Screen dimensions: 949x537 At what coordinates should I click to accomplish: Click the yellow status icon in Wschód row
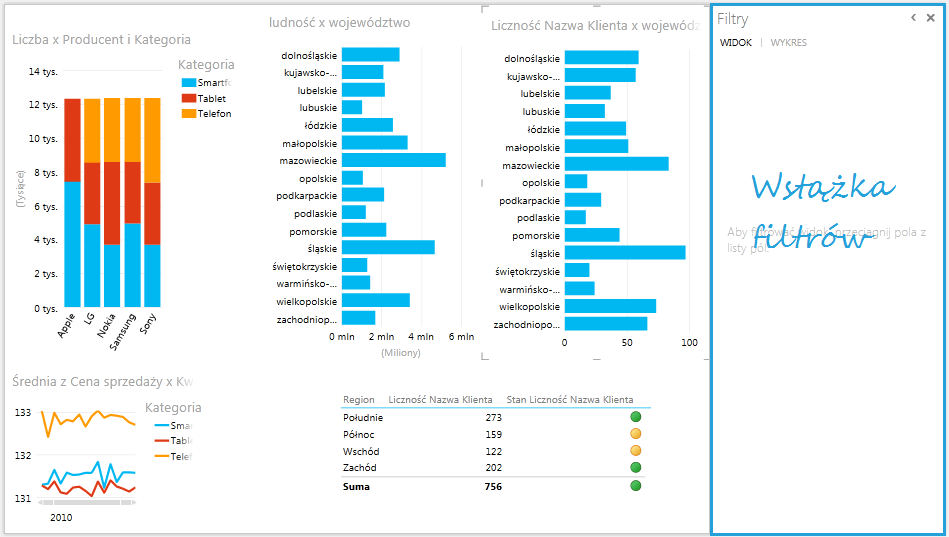[x=635, y=451]
